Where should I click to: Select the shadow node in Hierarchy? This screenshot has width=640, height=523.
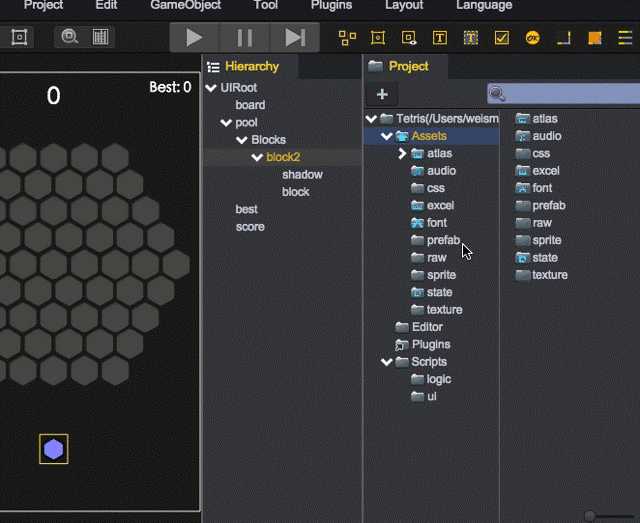click(302, 175)
